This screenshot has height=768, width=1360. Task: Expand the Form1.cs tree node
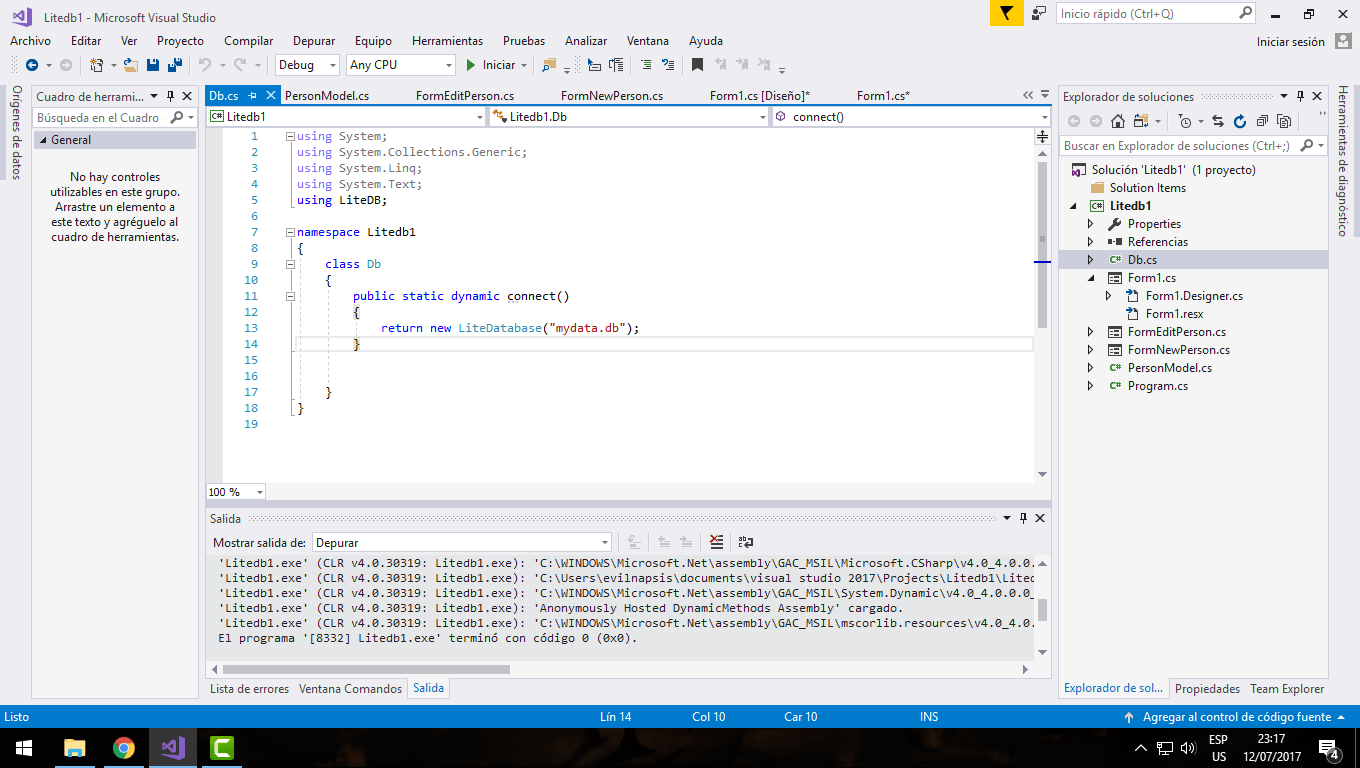pos(1089,277)
